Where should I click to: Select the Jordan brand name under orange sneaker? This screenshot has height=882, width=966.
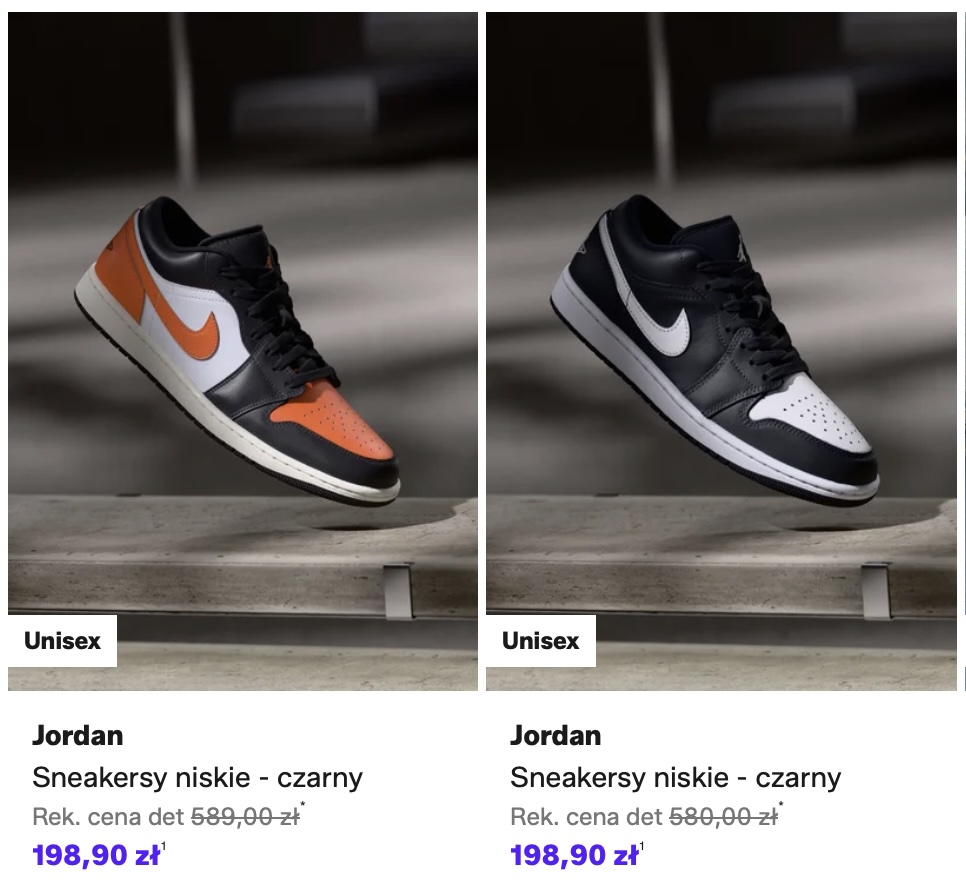click(78, 735)
